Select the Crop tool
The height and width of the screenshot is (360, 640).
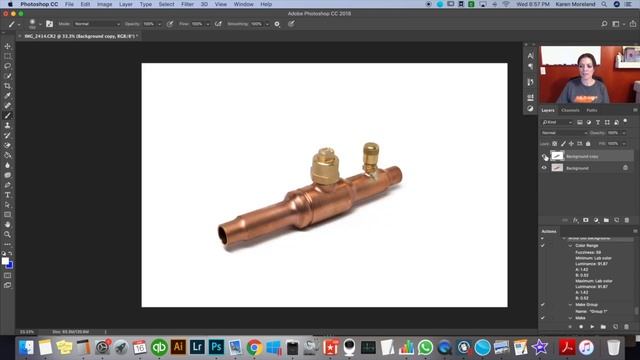[7, 86]
